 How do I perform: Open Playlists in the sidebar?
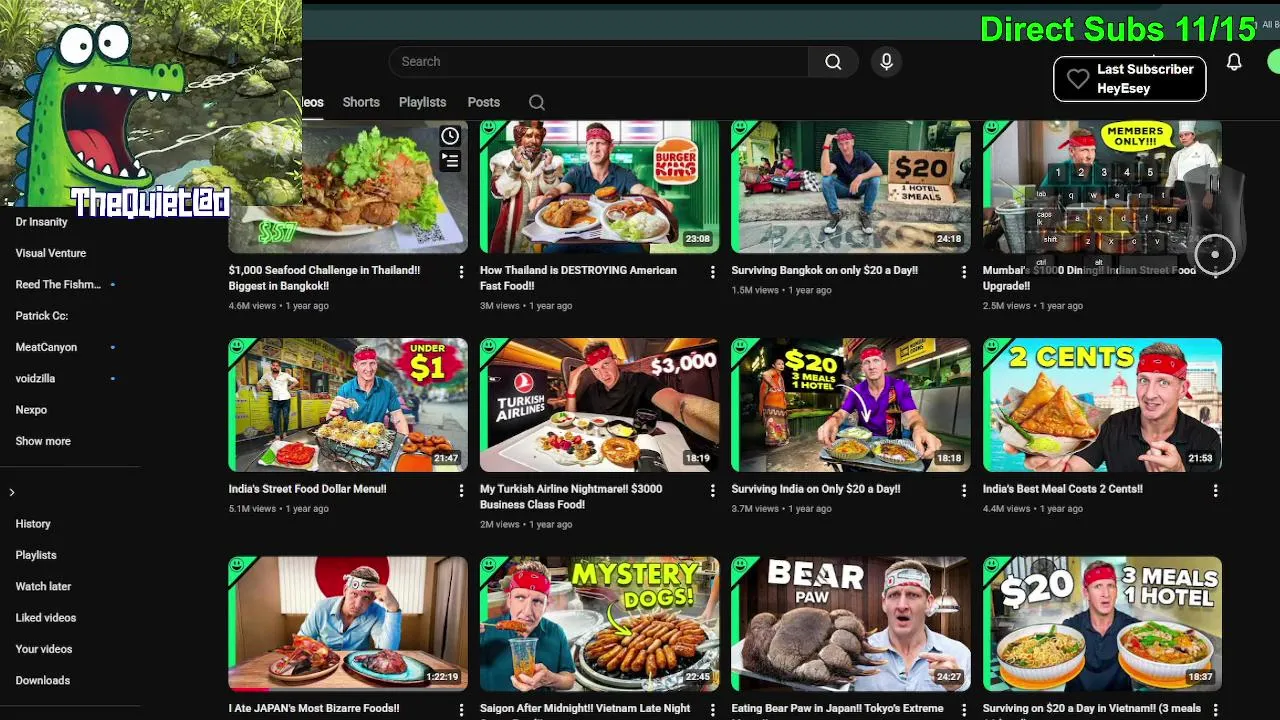pos(36,555)
